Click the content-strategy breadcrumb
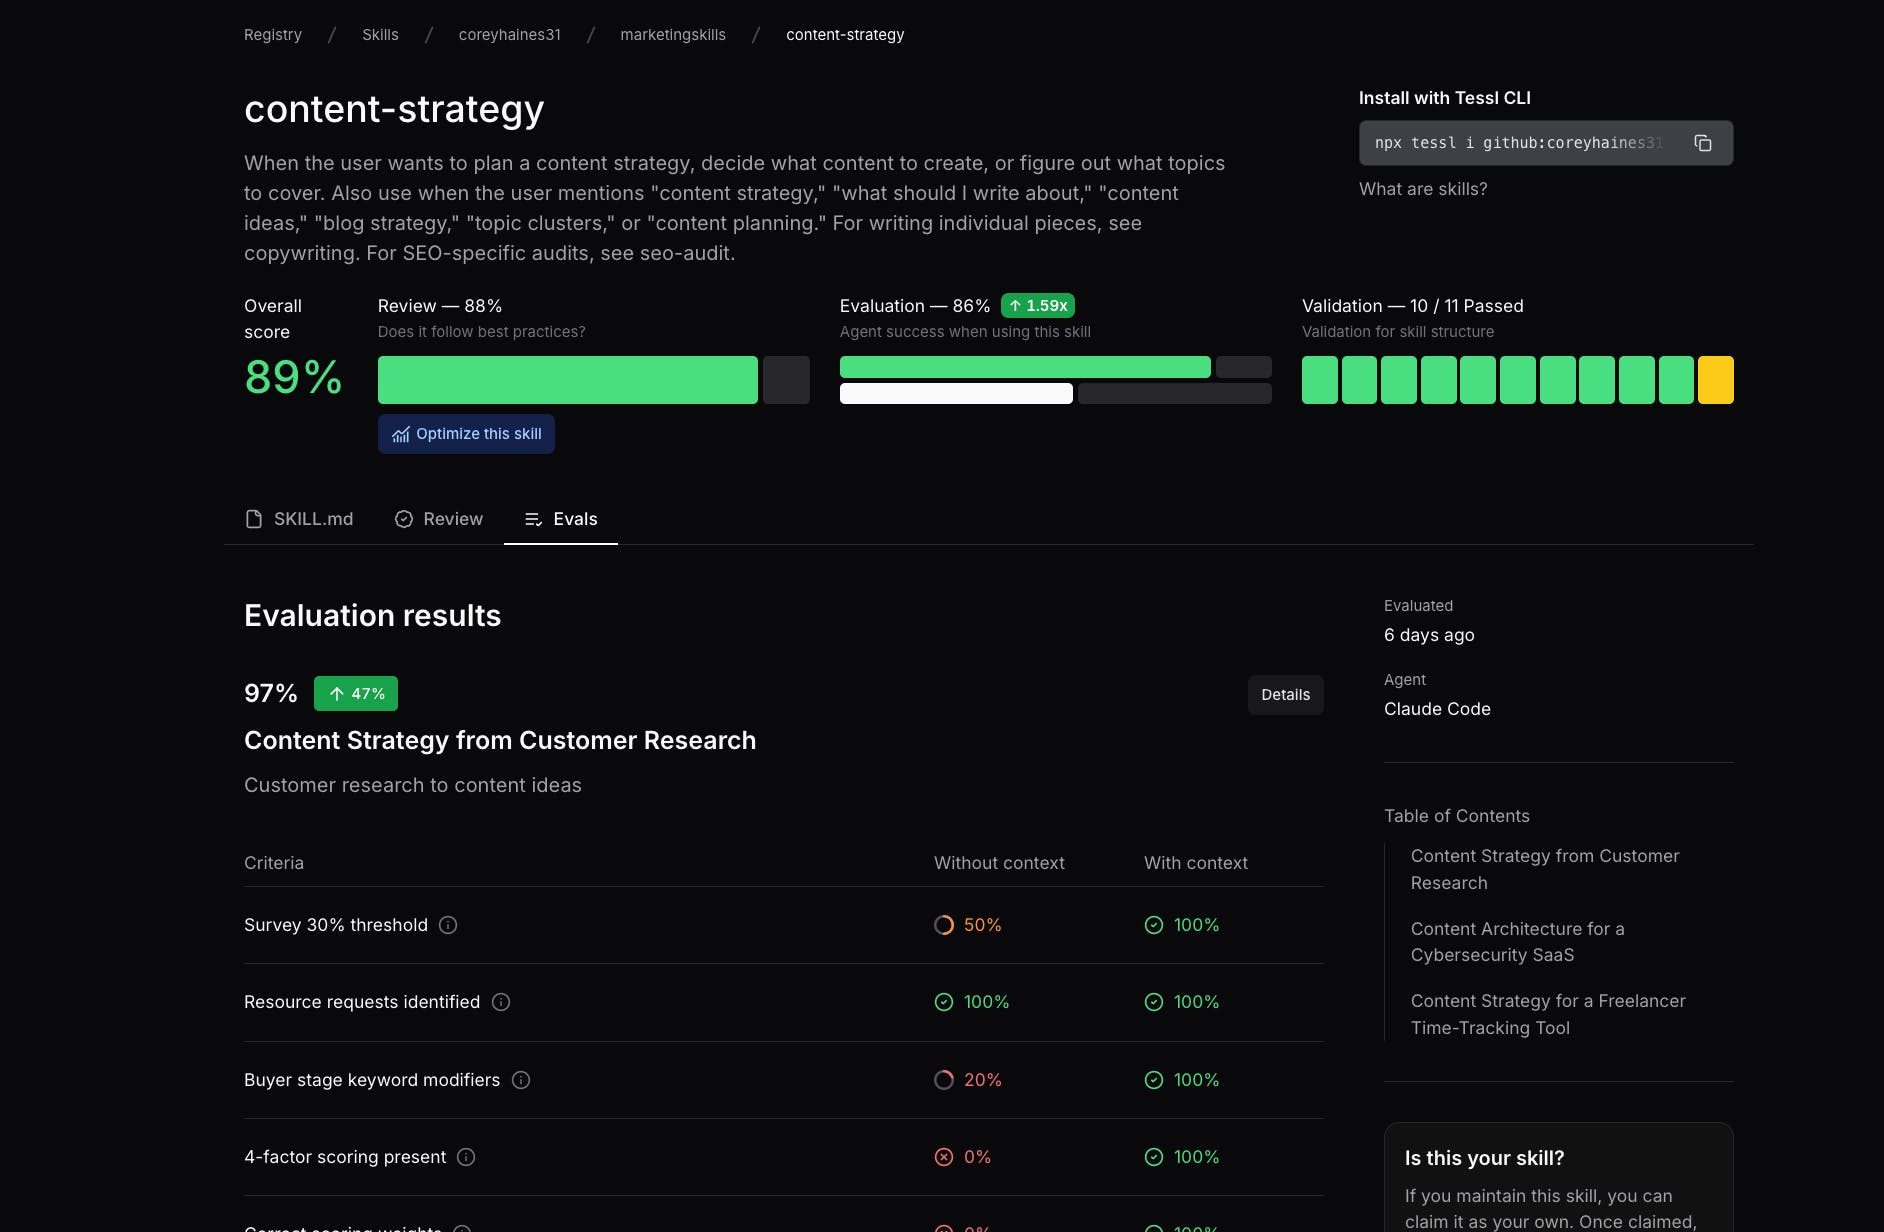Viewport: 1884px width, 1232px height. [x=845, y=35]
